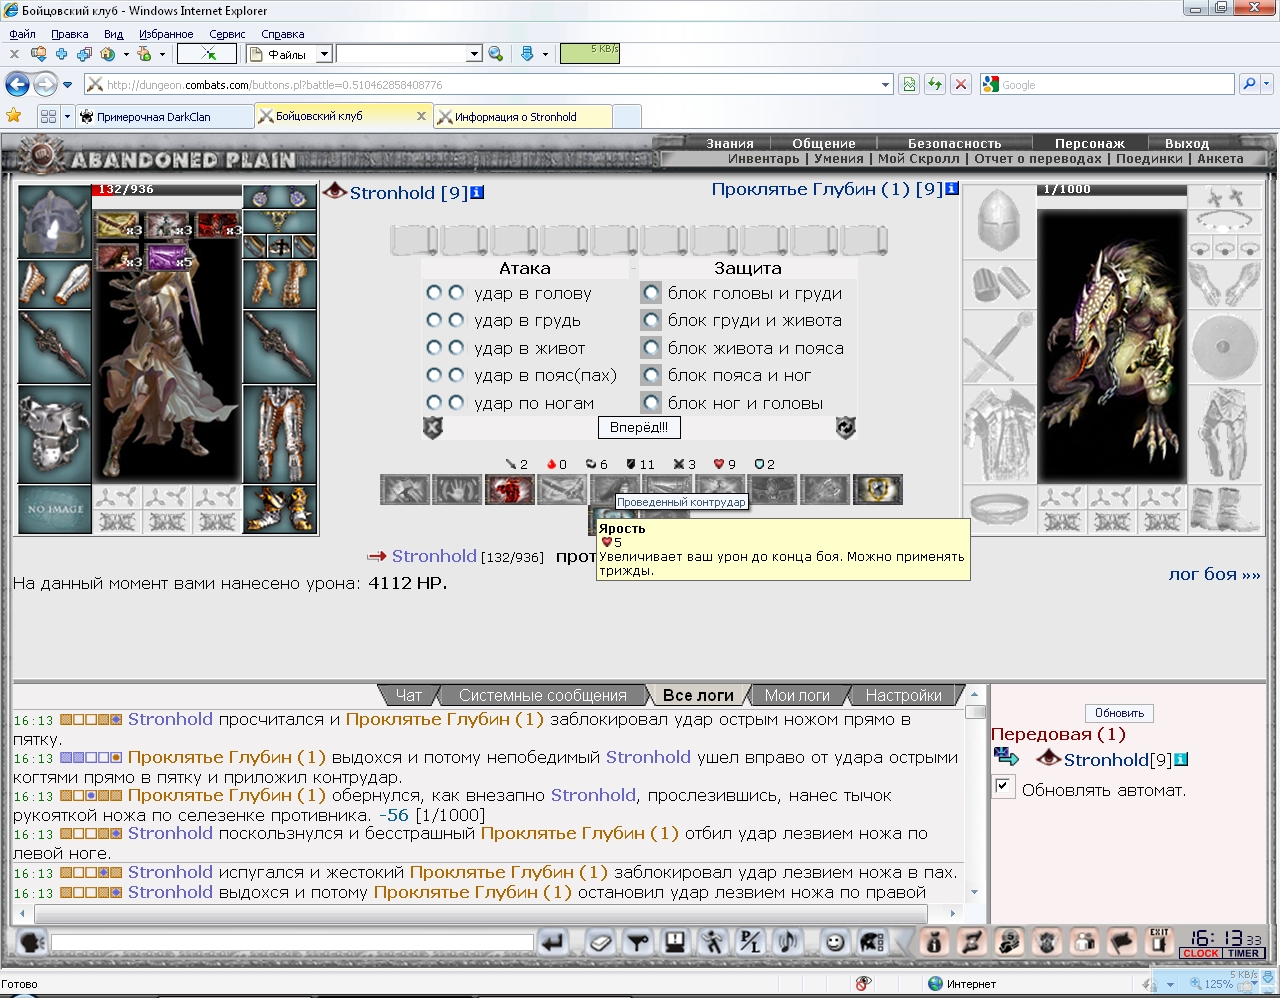Click the Обновить button
This screenshot has width=1280, height=998.
pyautogui.click(x=1119, y=713)
